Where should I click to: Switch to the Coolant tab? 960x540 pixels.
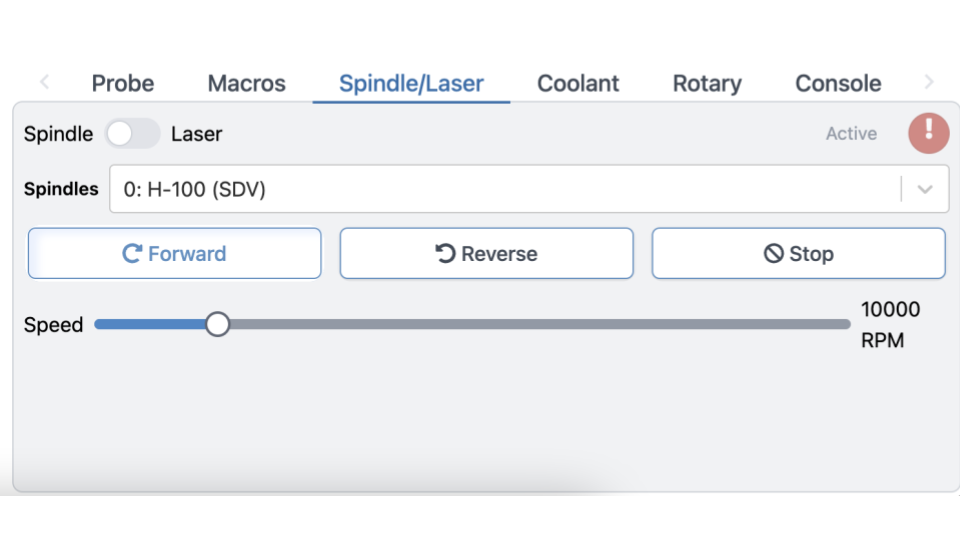click(578, 83)
